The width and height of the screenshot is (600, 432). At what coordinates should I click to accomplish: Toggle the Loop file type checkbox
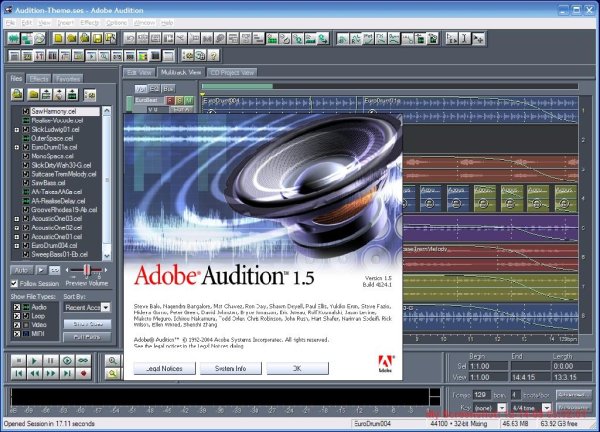(17, 316)
